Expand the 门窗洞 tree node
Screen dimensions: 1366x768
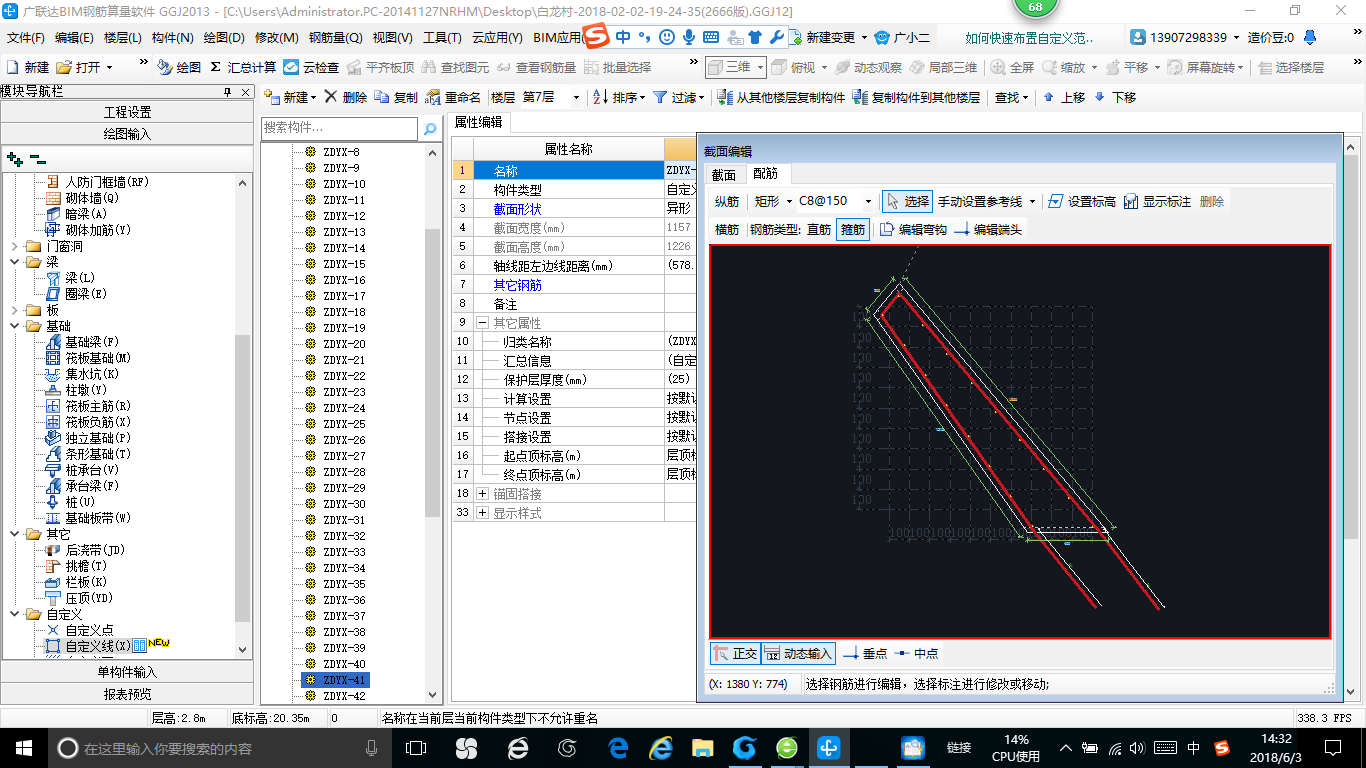(14, 246)
